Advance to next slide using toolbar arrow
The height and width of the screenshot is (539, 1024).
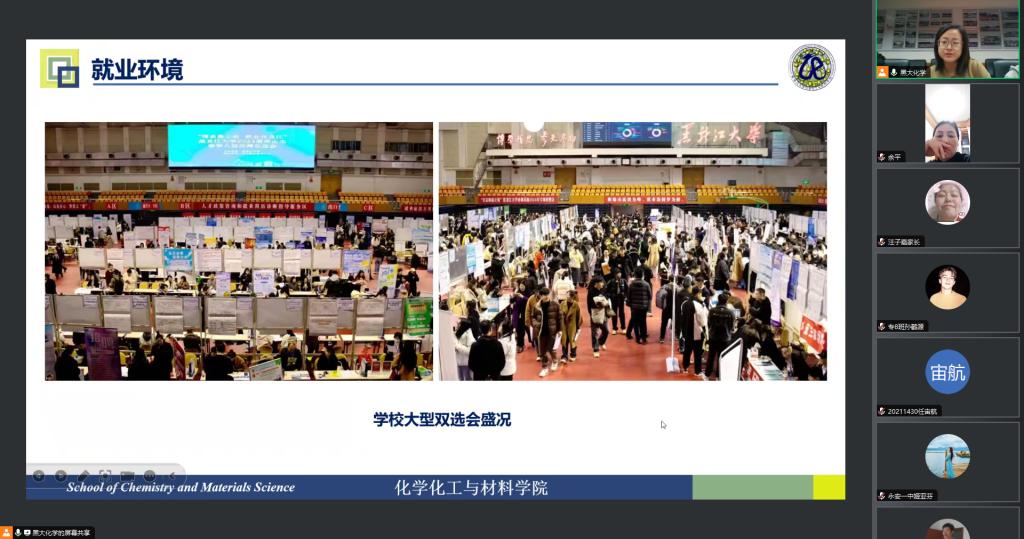click(61, 476)
